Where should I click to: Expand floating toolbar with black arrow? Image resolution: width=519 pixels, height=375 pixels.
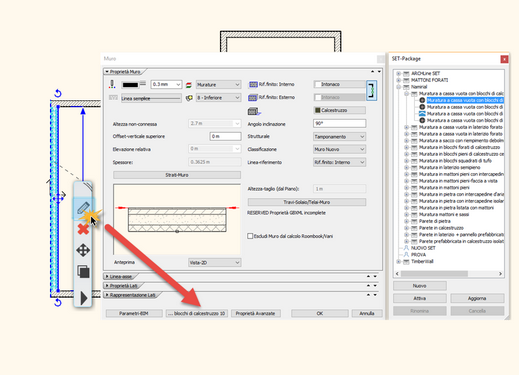(84, 298)
